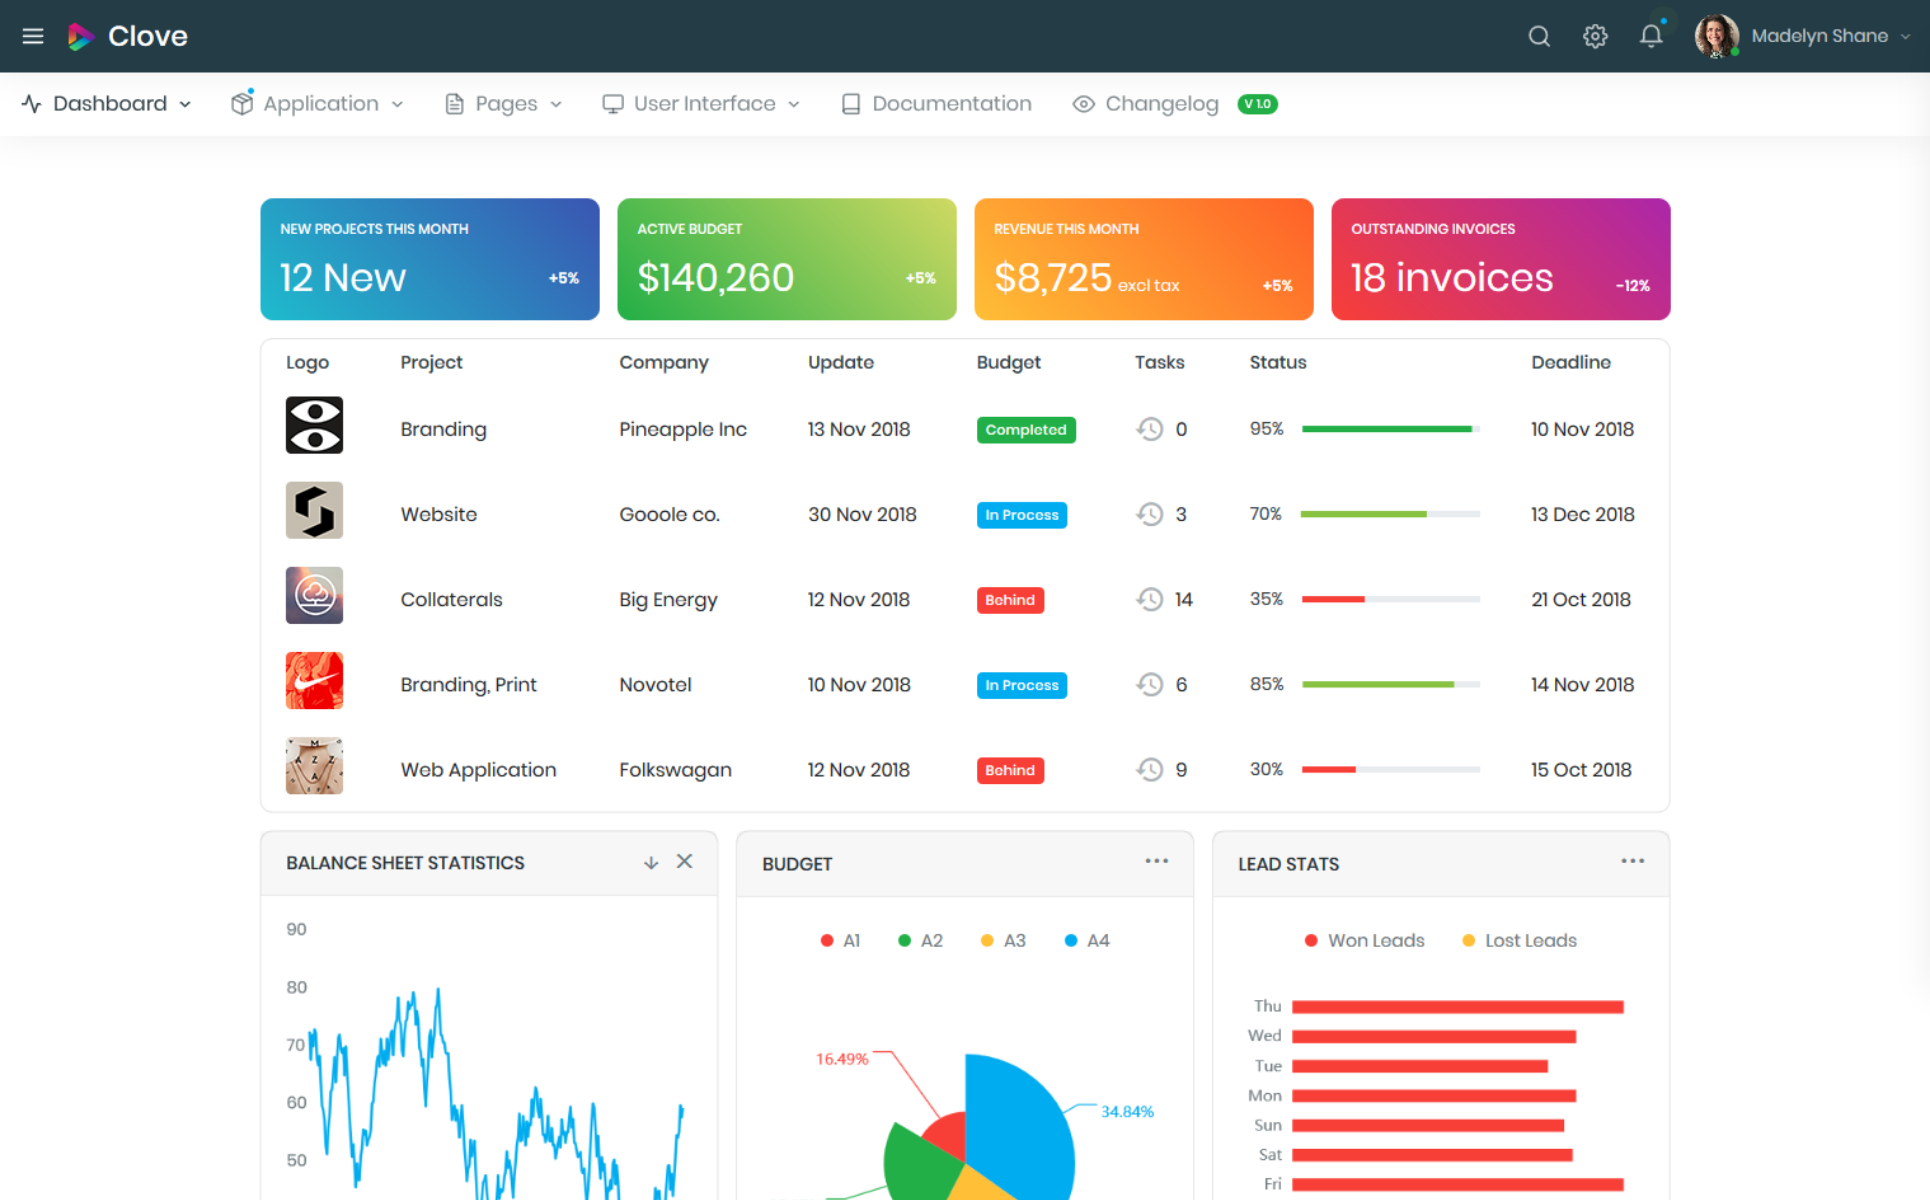Sort by the Deadline column header
The image size is (1930, 1200).
[1571, 362]
